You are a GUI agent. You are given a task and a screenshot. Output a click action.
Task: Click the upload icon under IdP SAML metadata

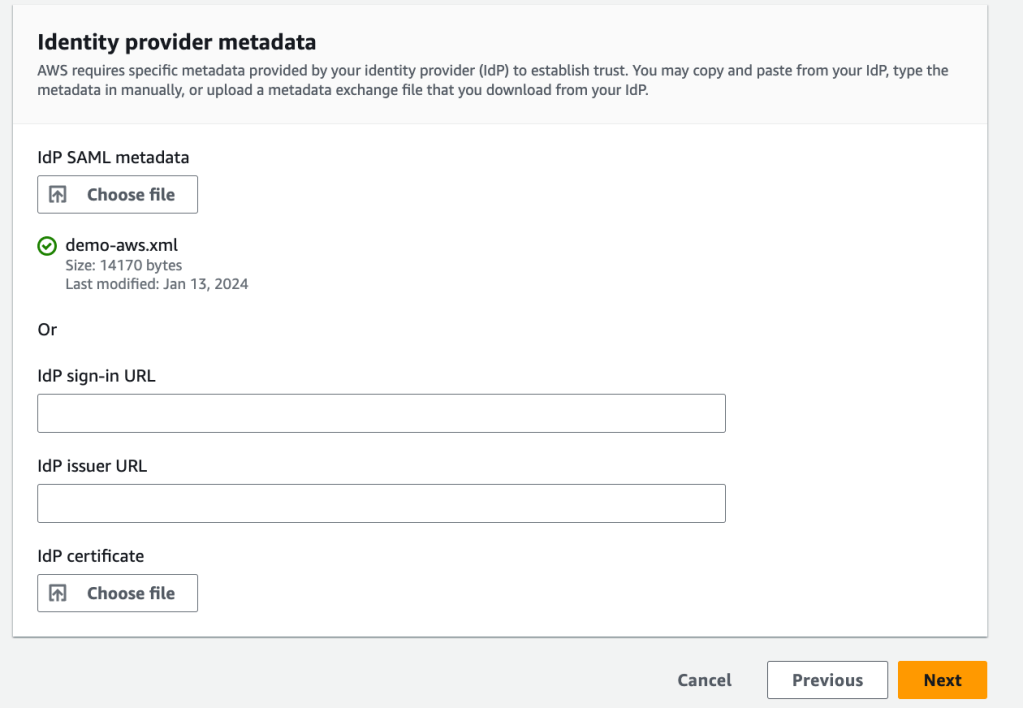58,195
